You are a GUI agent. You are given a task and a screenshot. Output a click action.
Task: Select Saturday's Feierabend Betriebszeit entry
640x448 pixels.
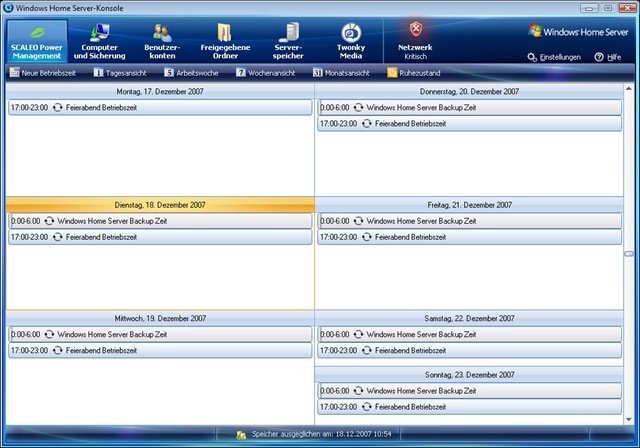pyautogui.click(x=469, y=350)
